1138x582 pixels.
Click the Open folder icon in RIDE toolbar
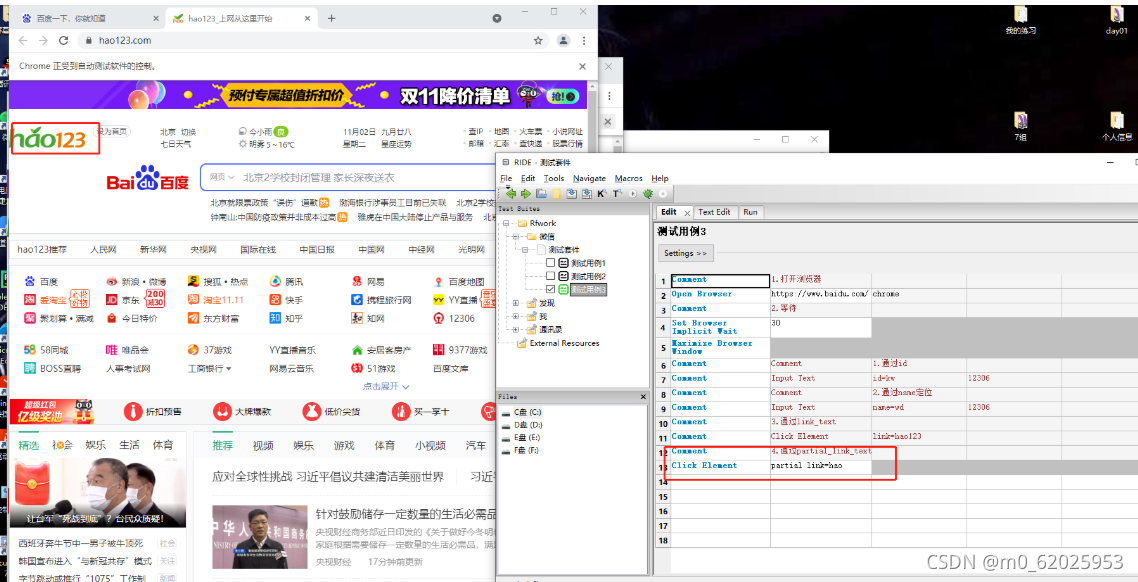coord(542,194)
